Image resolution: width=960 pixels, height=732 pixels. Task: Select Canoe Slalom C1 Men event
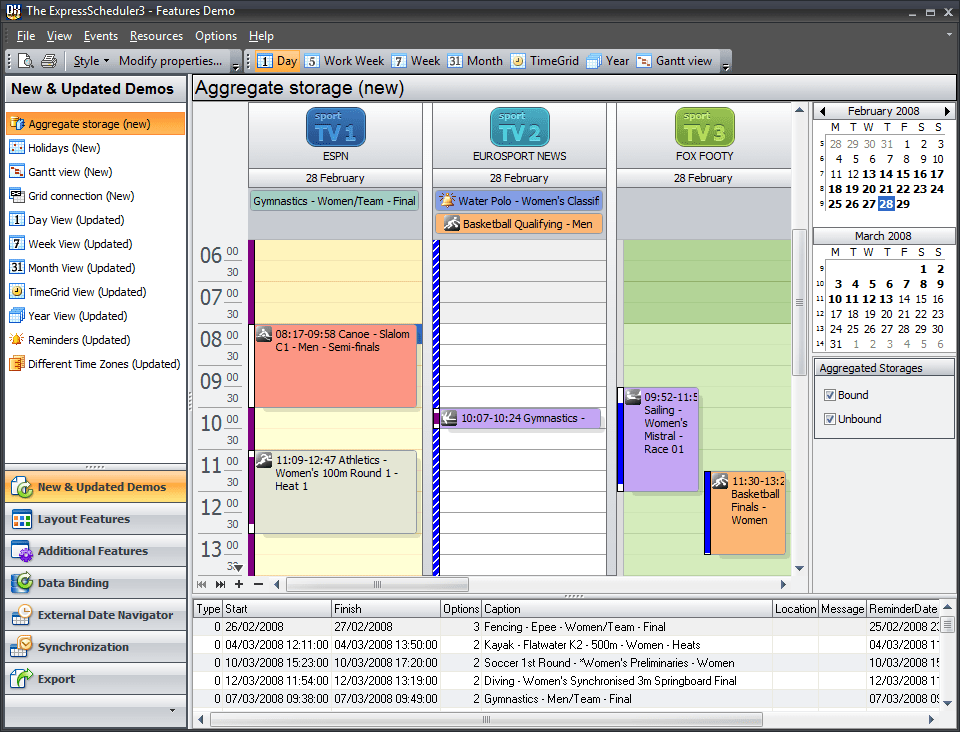click(336, 366)
